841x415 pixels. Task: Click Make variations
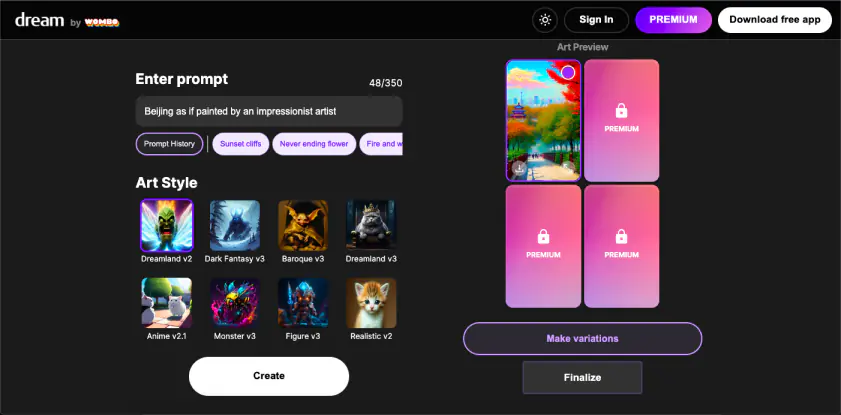pos(582,338)
